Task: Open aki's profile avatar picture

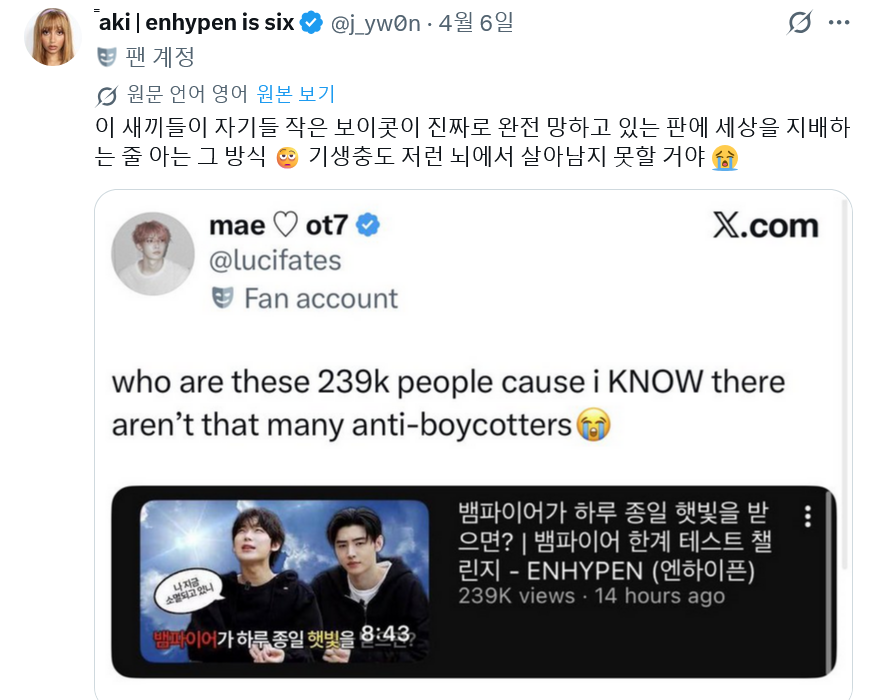Action: pos(53,37)
